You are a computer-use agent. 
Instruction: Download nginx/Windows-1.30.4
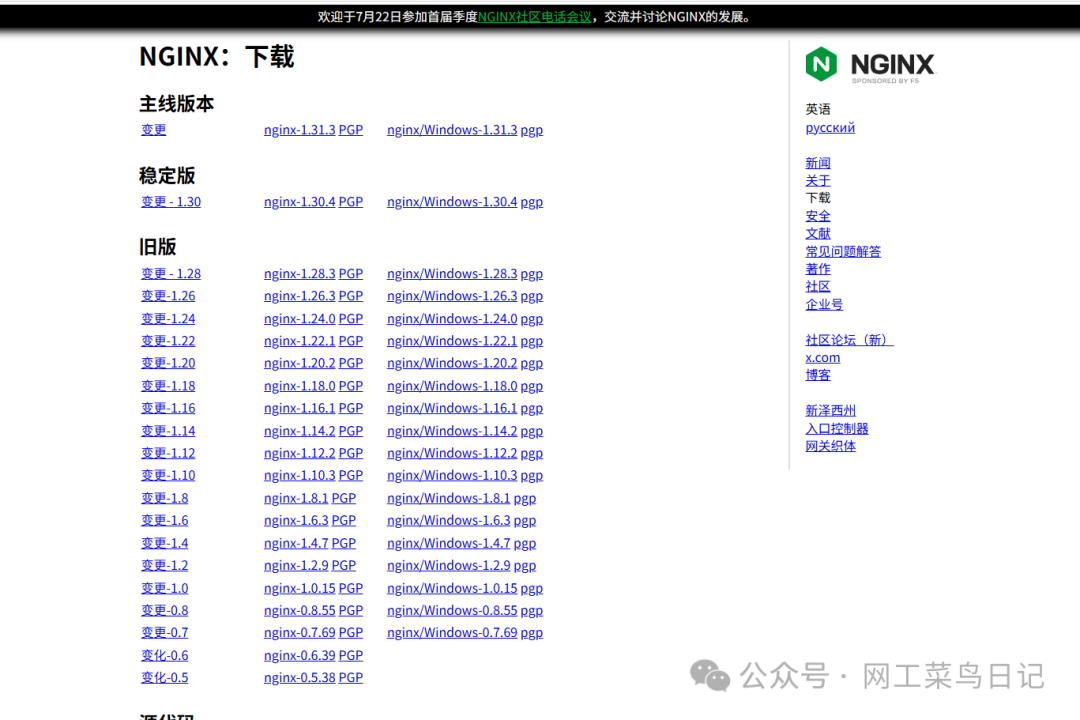pos(452,202)
